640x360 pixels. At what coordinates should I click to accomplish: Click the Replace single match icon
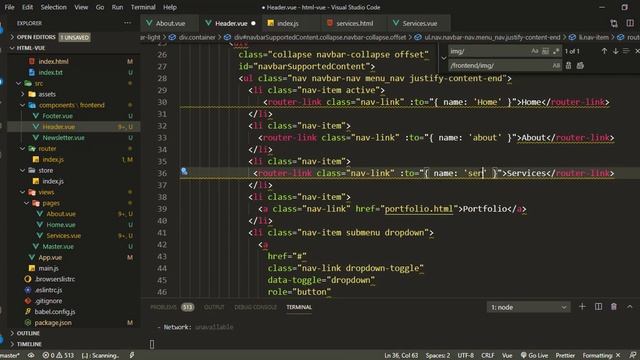point(568,65)
